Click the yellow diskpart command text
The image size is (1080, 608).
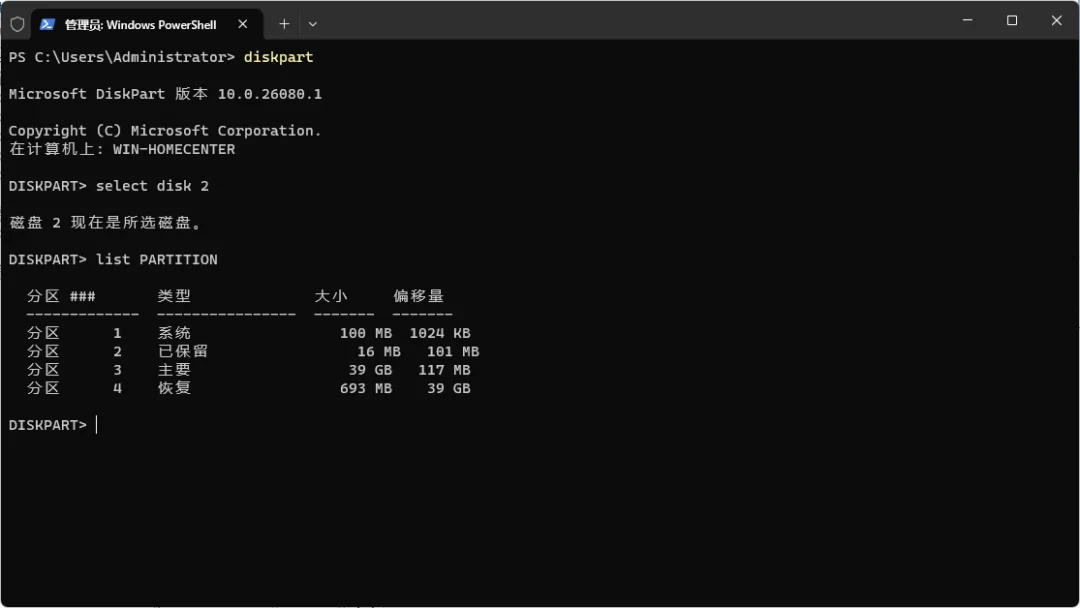click(278, 57)
